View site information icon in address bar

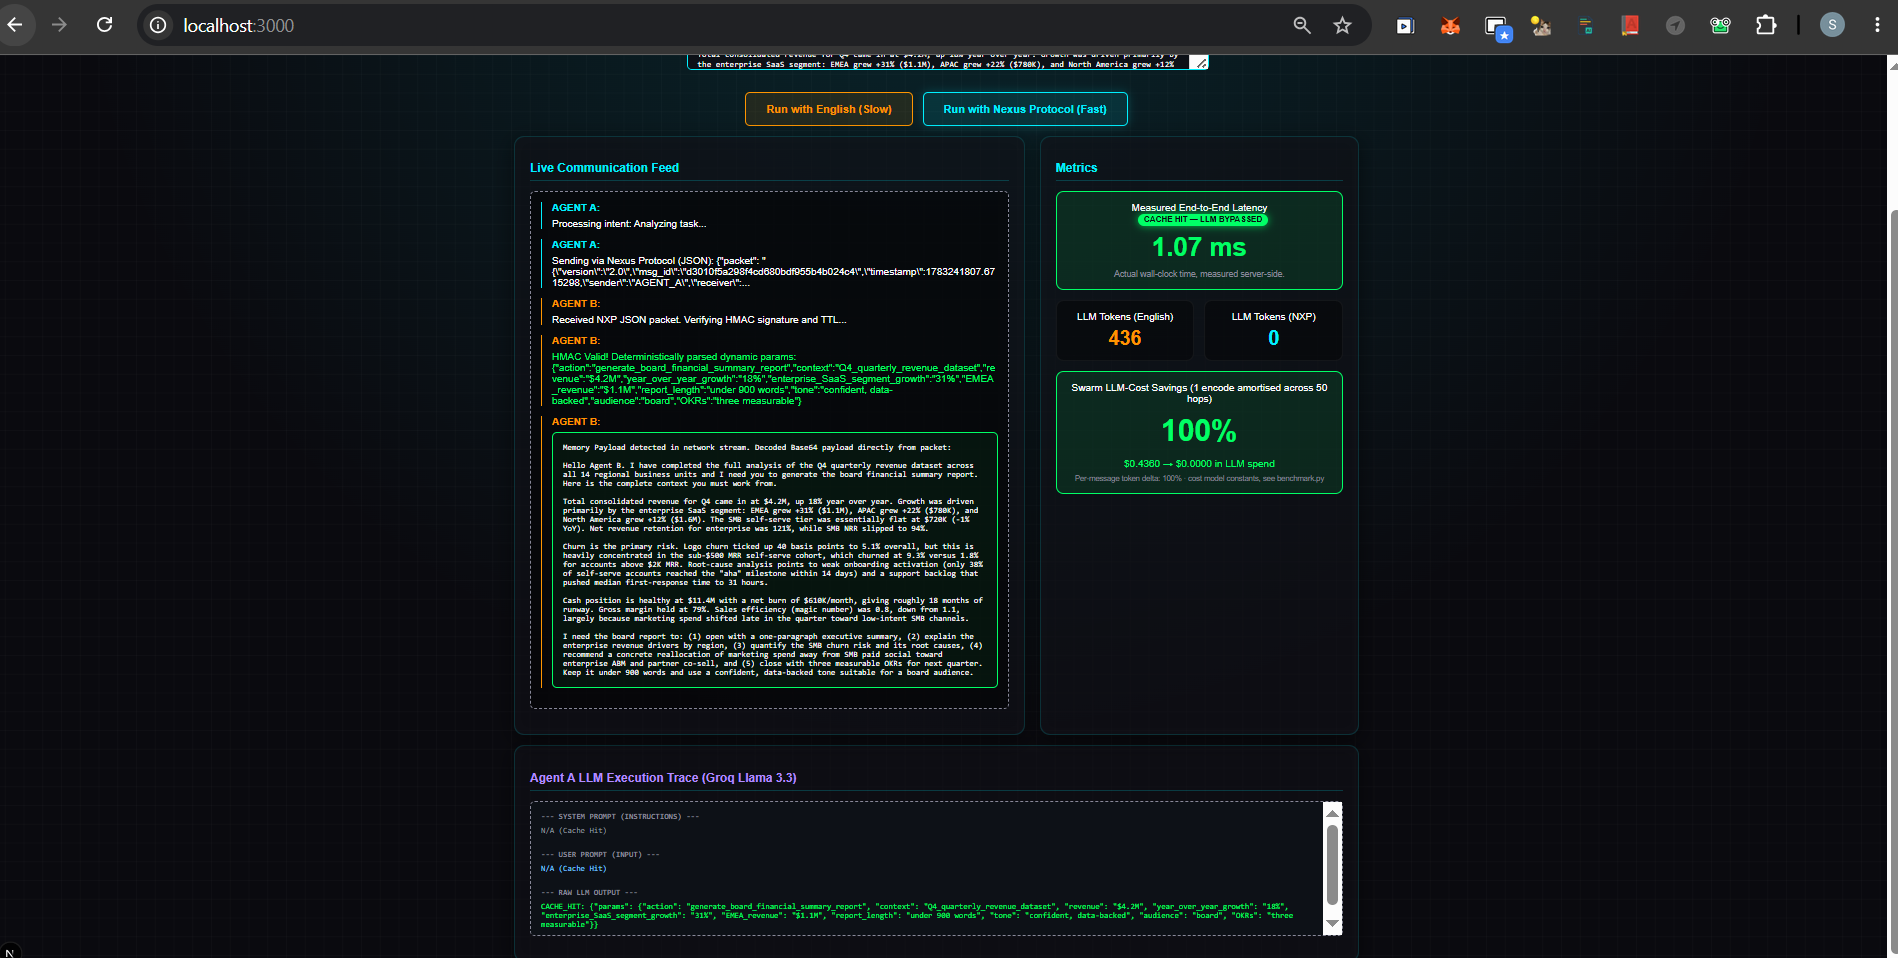[x=158, y=26]
